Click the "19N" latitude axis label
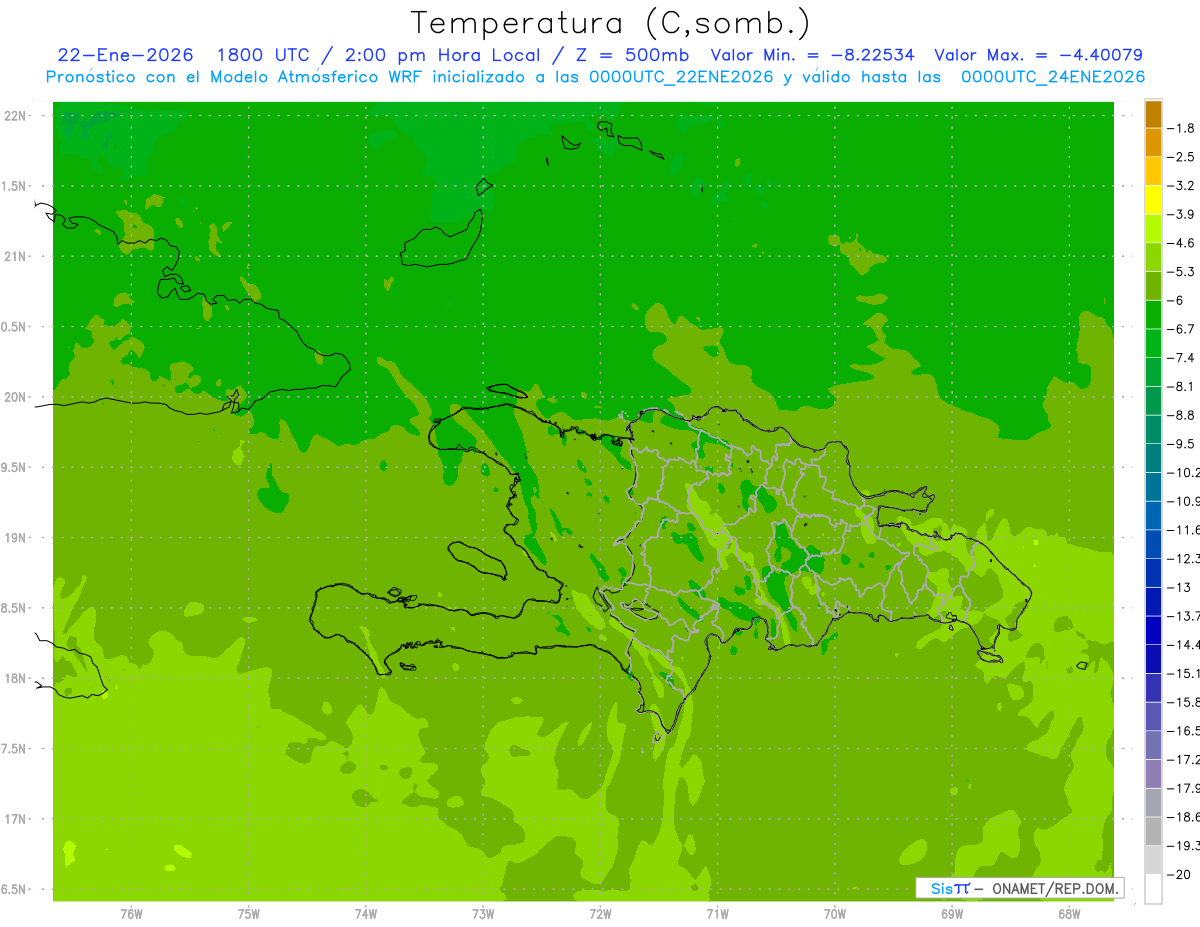Image resolution: width=1200 pixels, height=927 pixels. tap(16, 538)
